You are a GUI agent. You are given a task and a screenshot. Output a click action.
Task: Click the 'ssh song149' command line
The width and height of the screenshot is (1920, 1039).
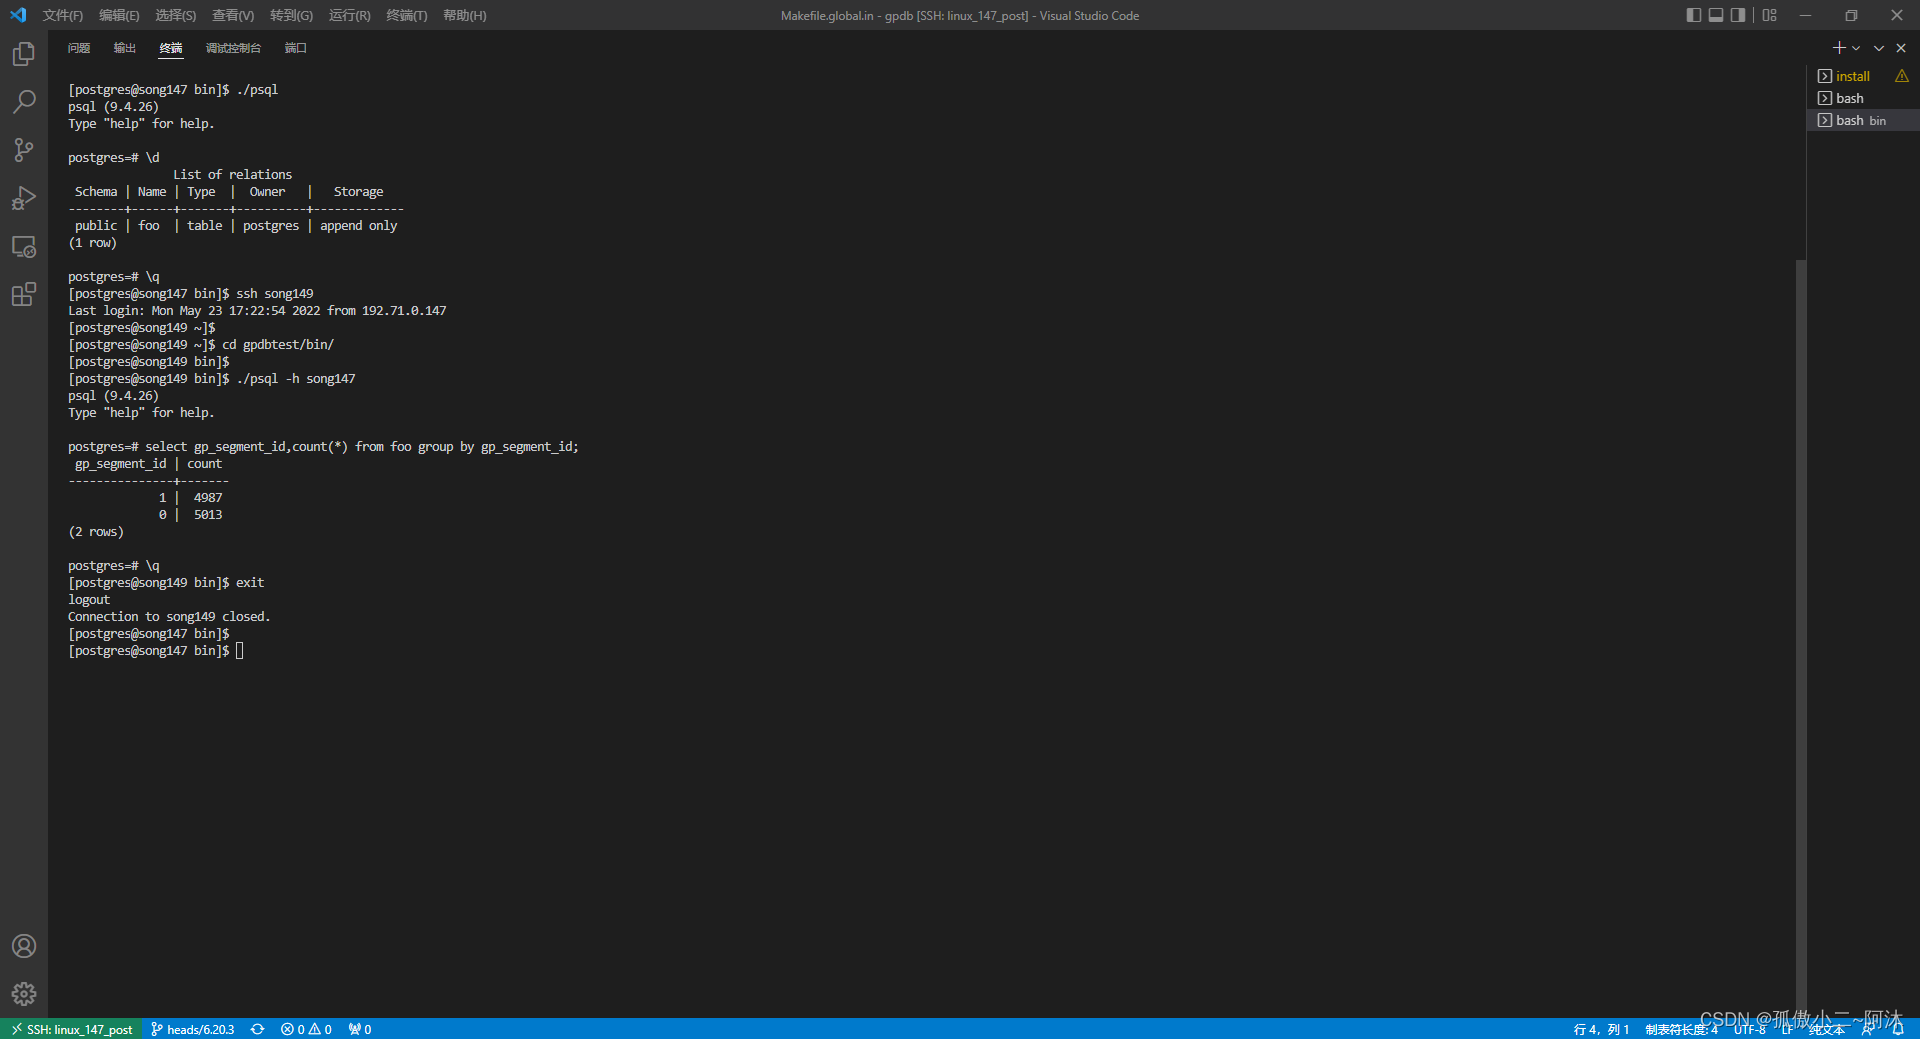point(190,294)
